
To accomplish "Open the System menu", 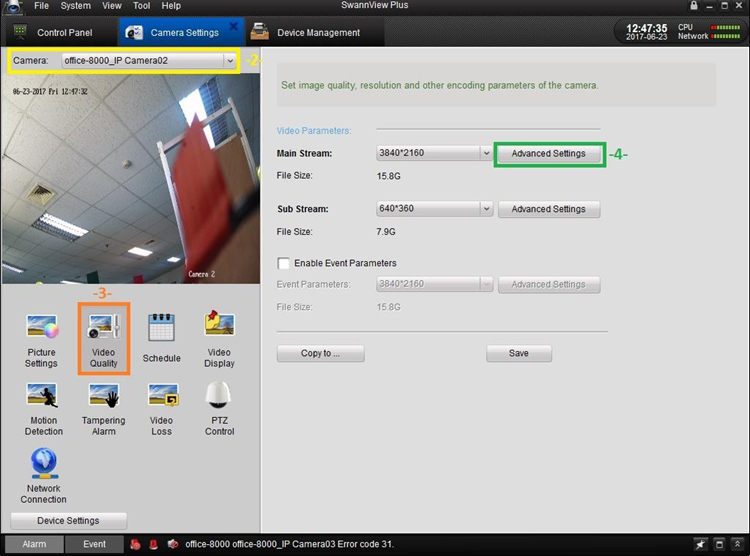I will tap(76, 6).
